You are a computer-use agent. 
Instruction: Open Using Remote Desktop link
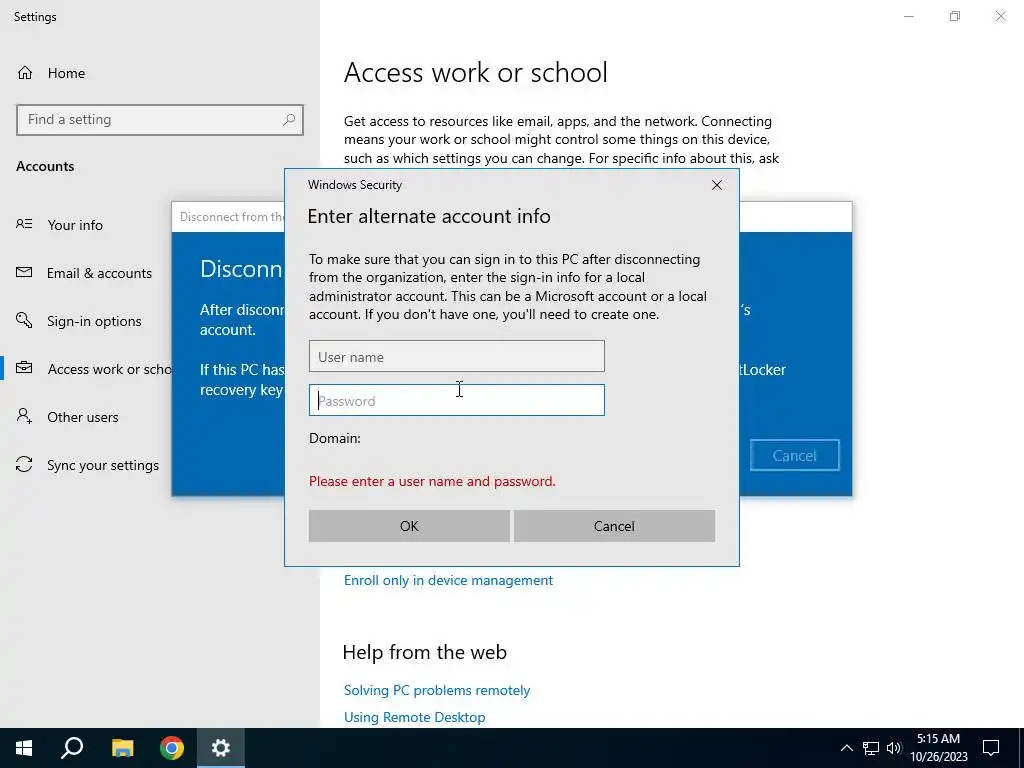(415, 717)
